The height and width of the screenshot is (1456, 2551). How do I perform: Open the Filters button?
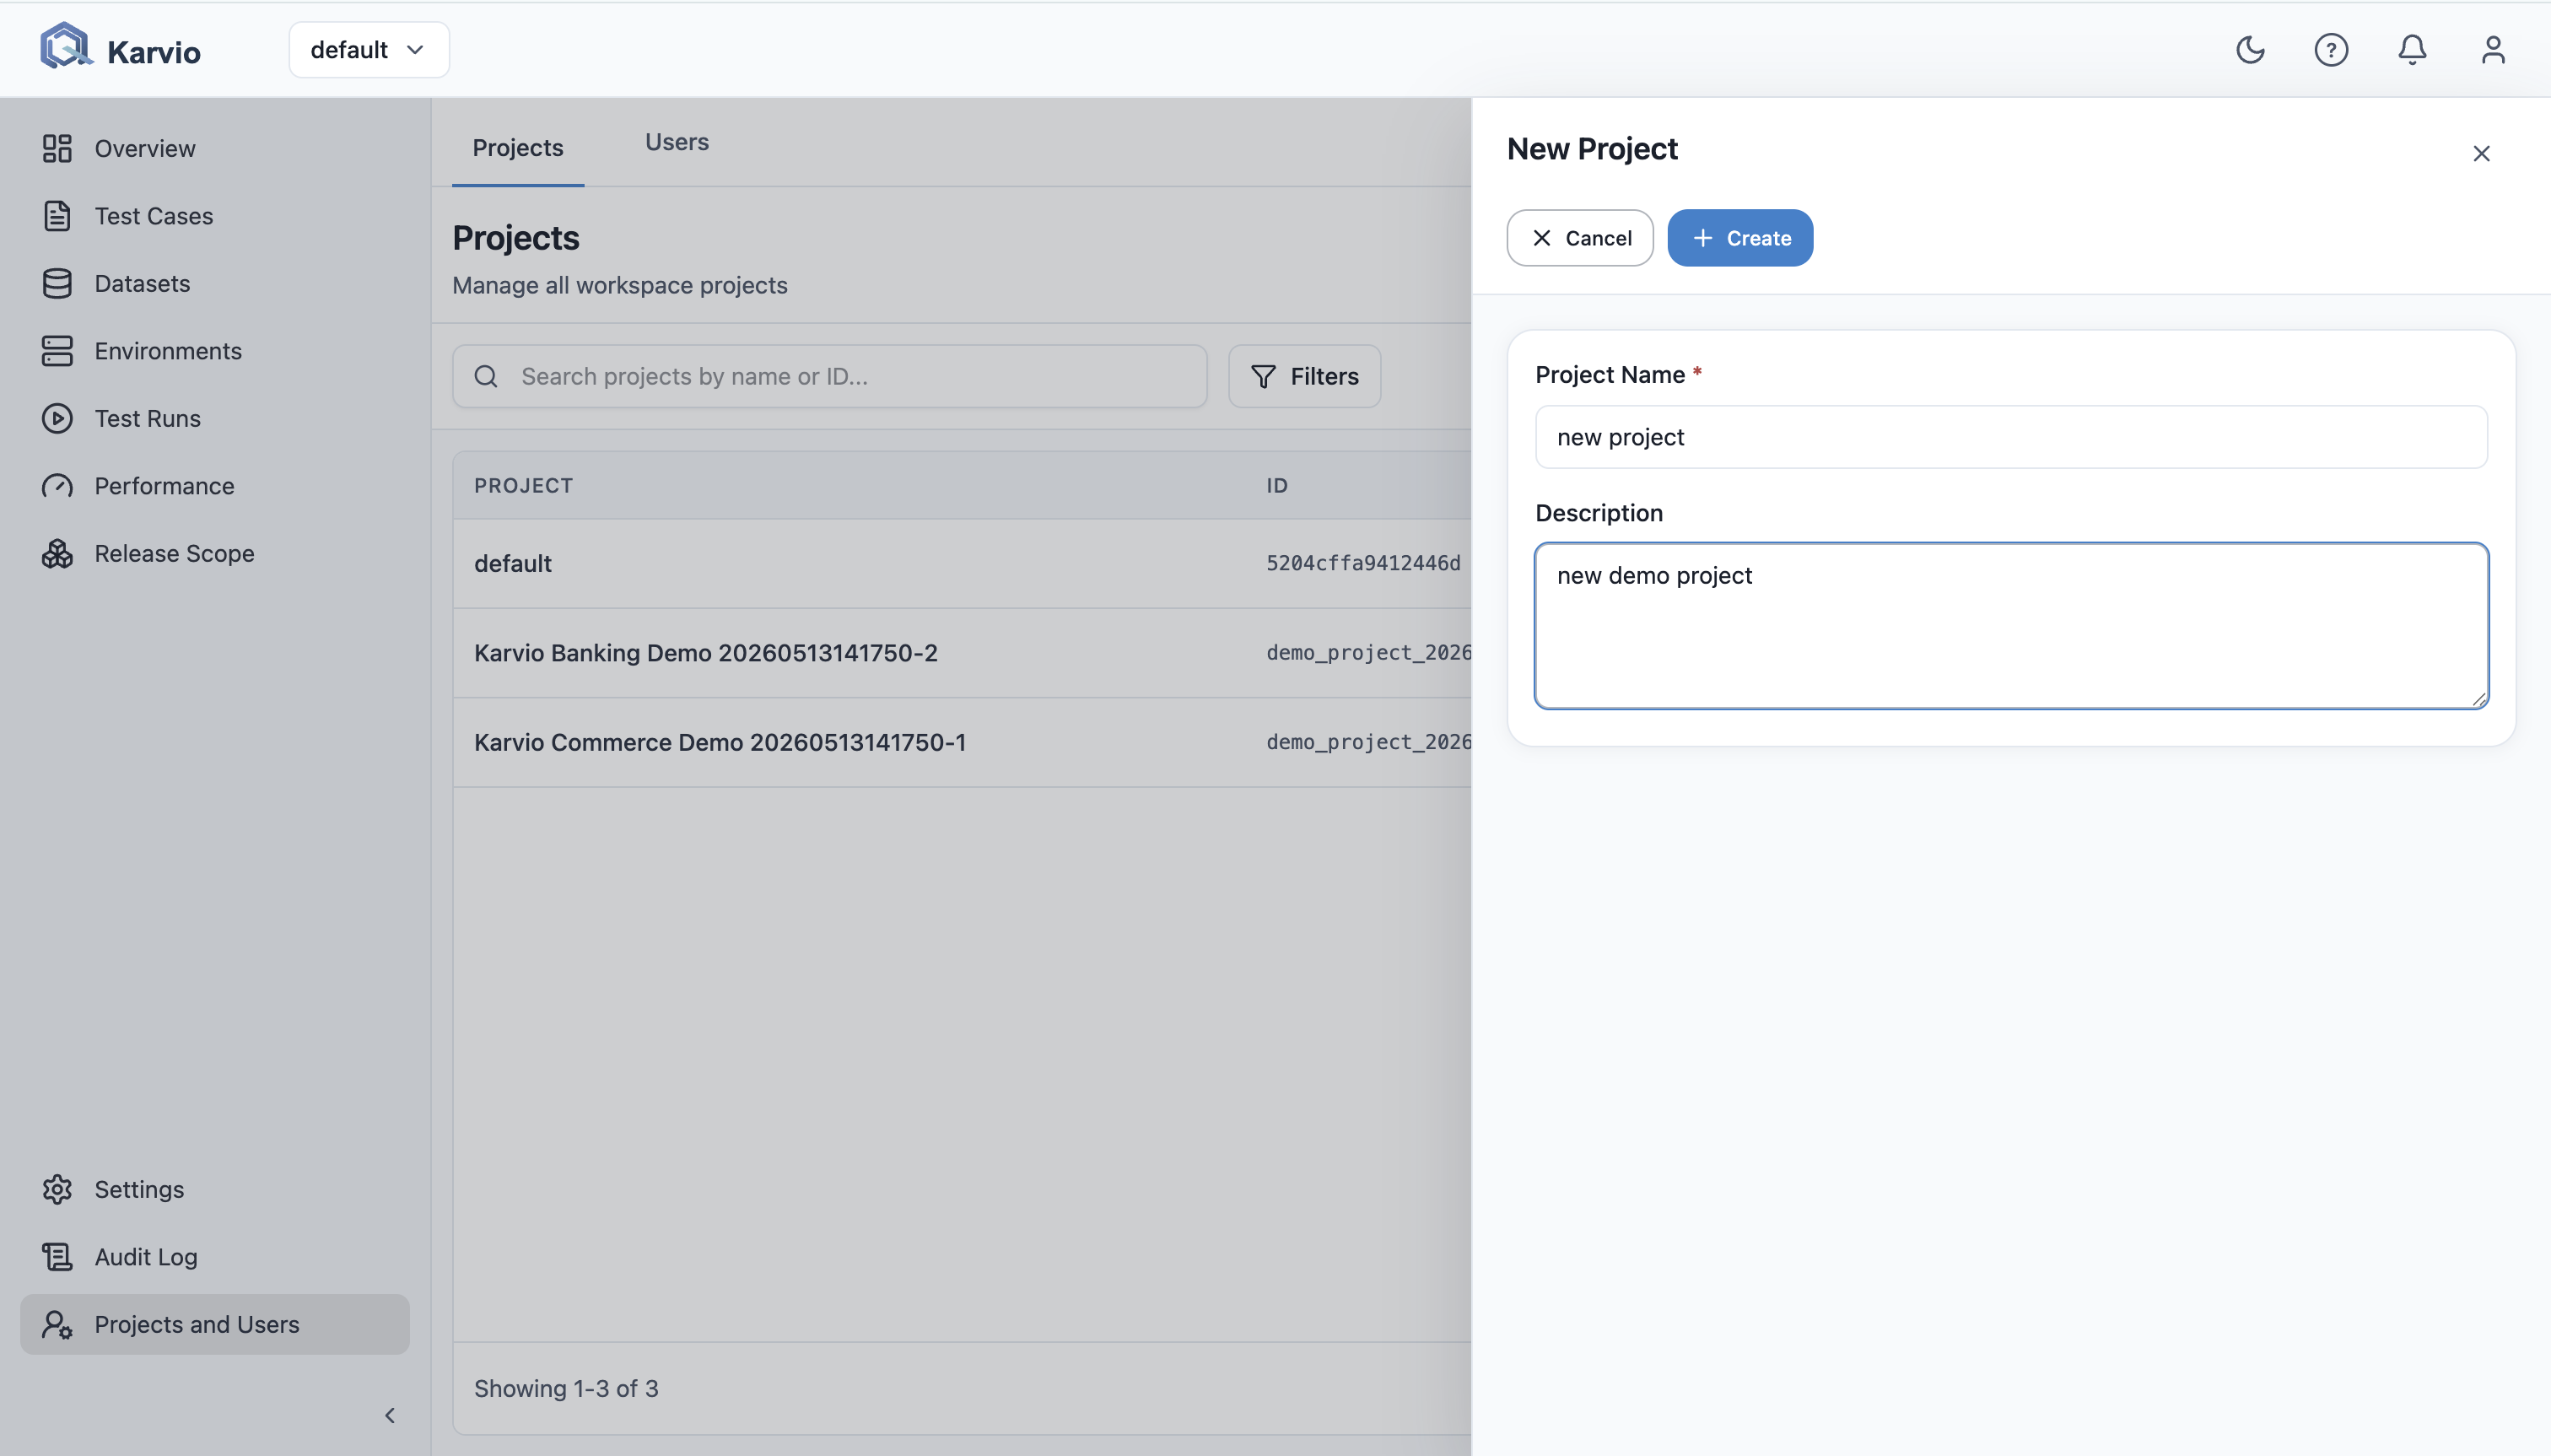click(x=1304, y=376)
